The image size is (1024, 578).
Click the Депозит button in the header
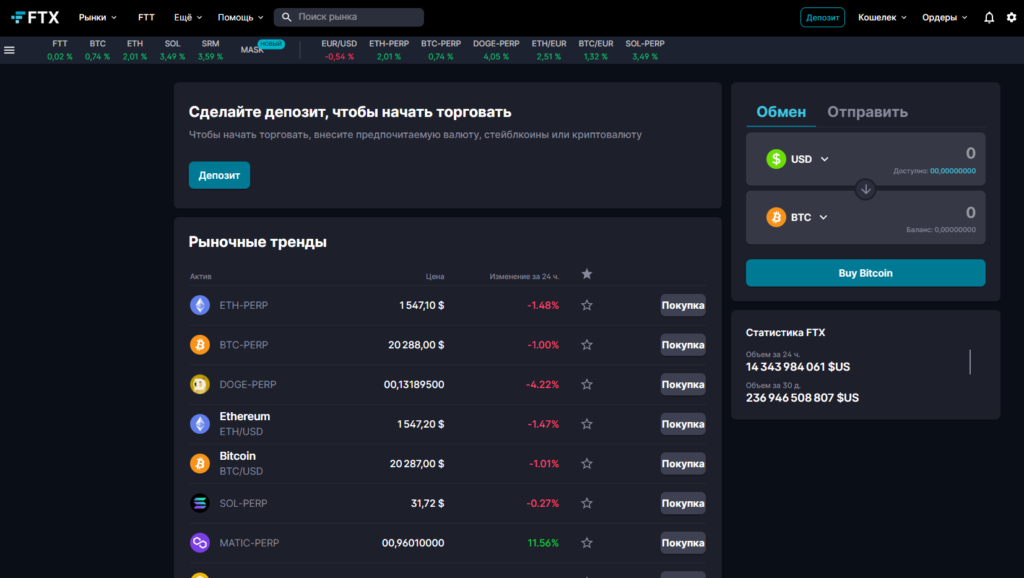822,16
